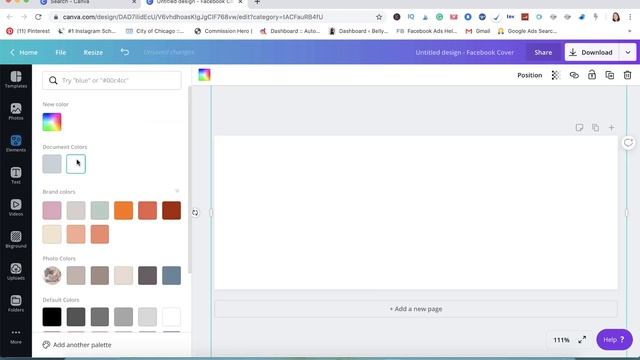Open the Pinterest bookmark

pos(28,31)
